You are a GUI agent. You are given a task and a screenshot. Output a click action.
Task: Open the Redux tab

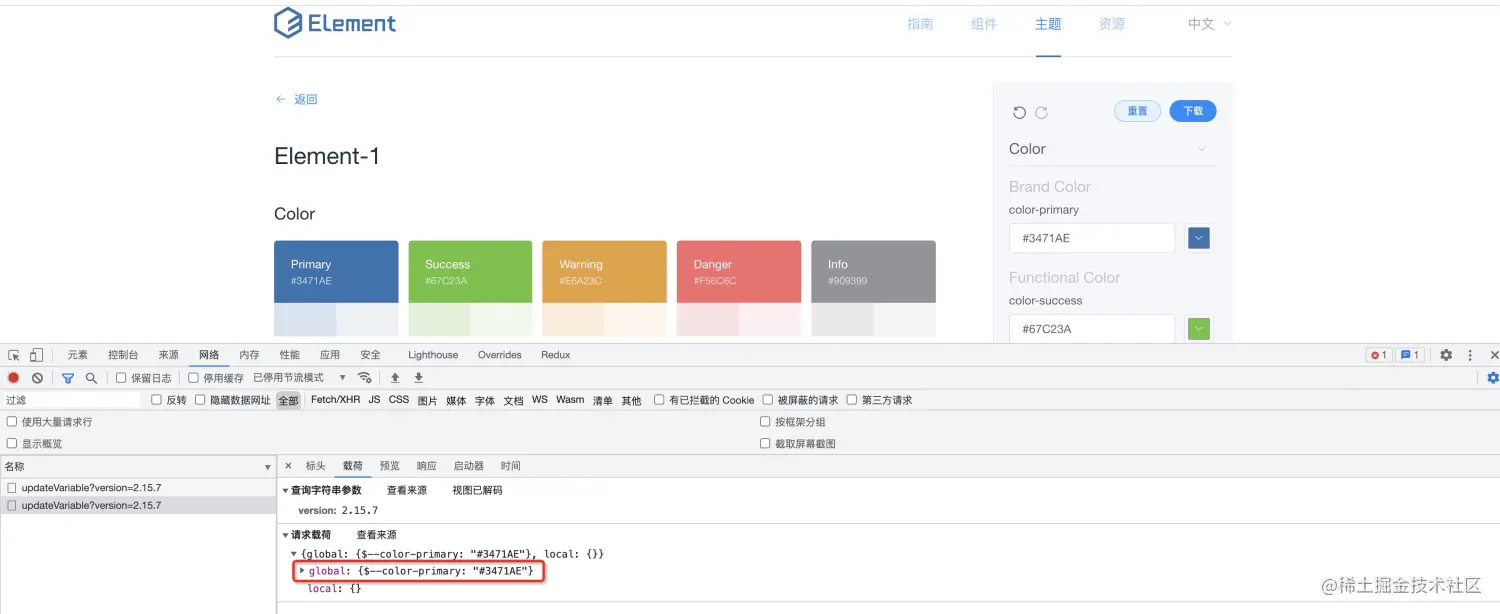click(x=556, y=355)
